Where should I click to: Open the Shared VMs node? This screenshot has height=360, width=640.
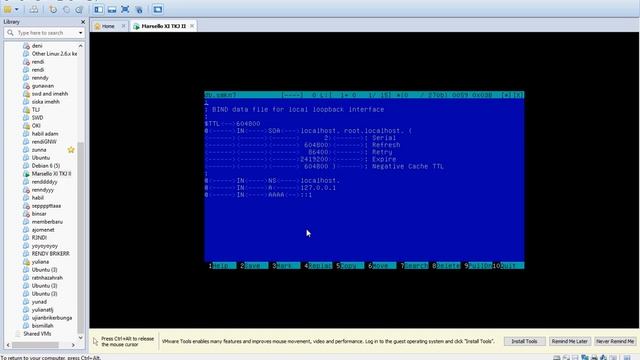pos(37,333)
